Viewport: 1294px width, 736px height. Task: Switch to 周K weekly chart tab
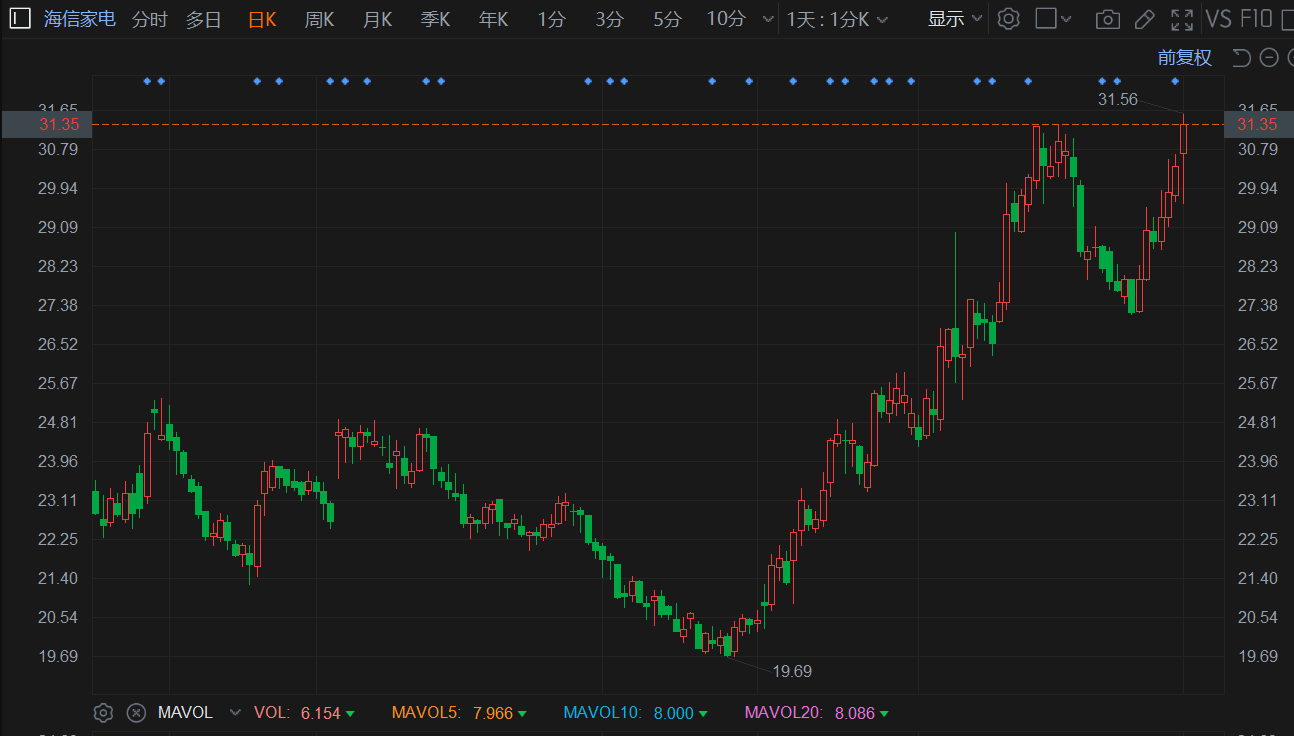(x=319, y=19)
